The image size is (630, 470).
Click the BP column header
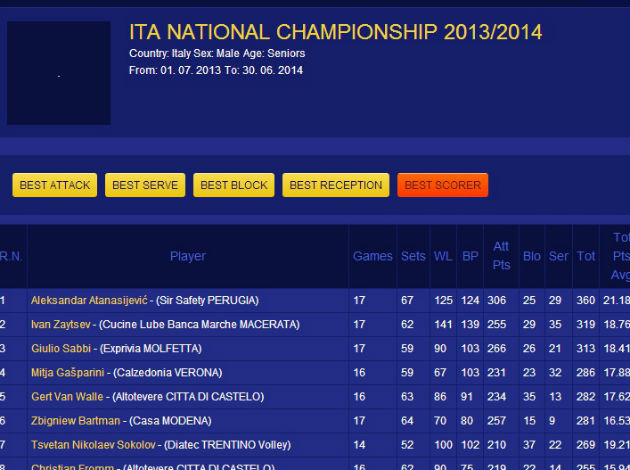tap(470, 257)
